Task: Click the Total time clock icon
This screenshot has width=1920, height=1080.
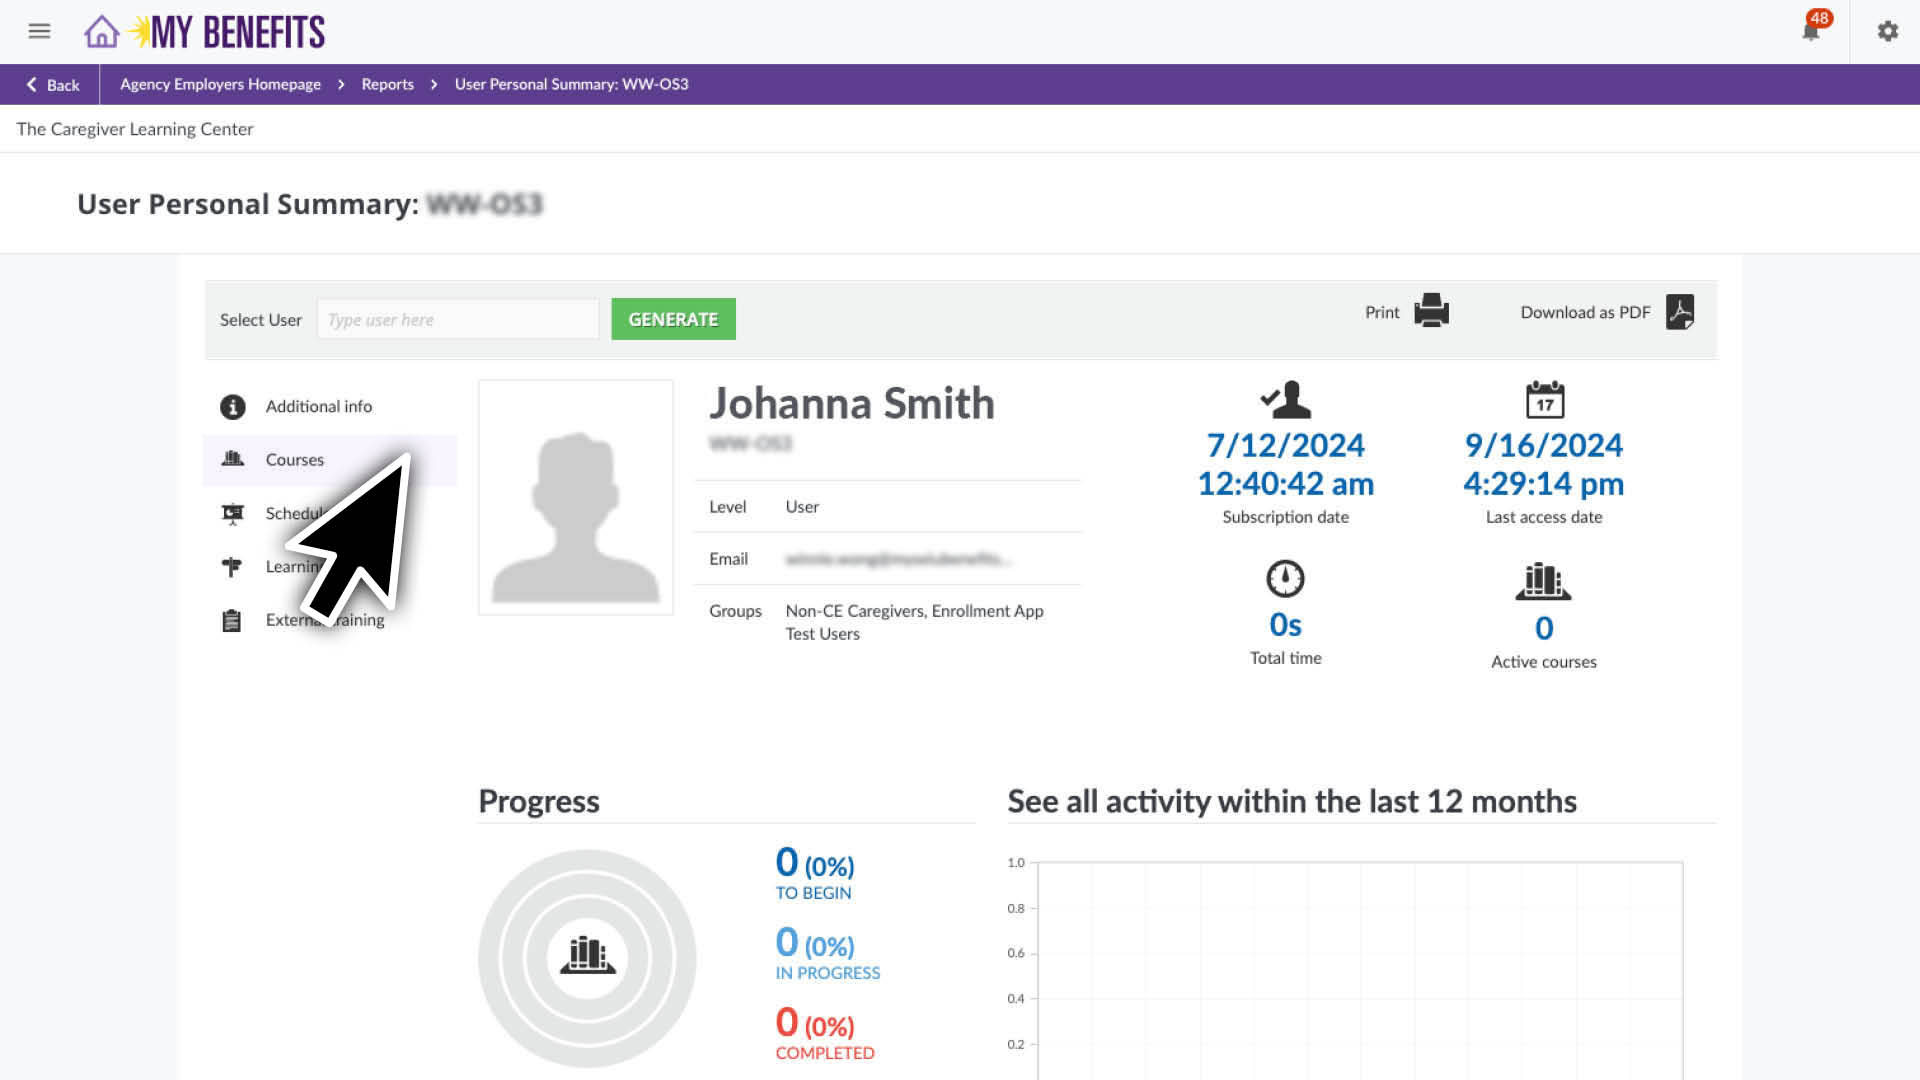Action: 1285,578
